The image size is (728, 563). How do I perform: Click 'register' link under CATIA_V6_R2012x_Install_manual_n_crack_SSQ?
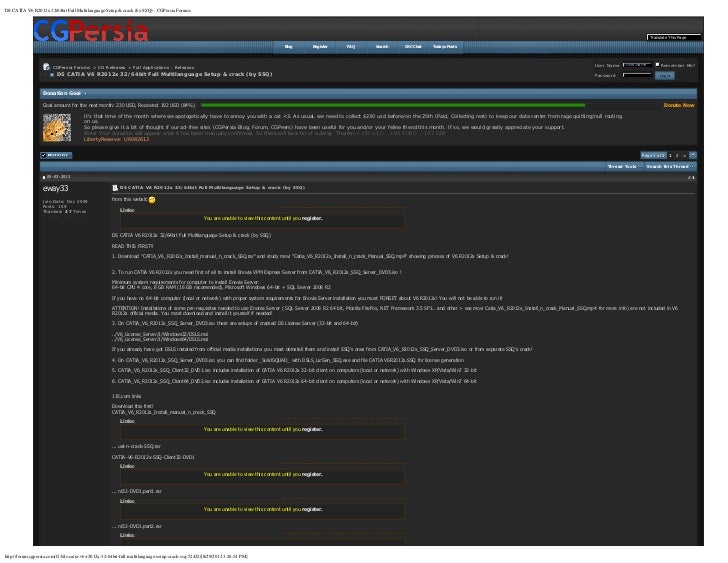tap(312, 429)
